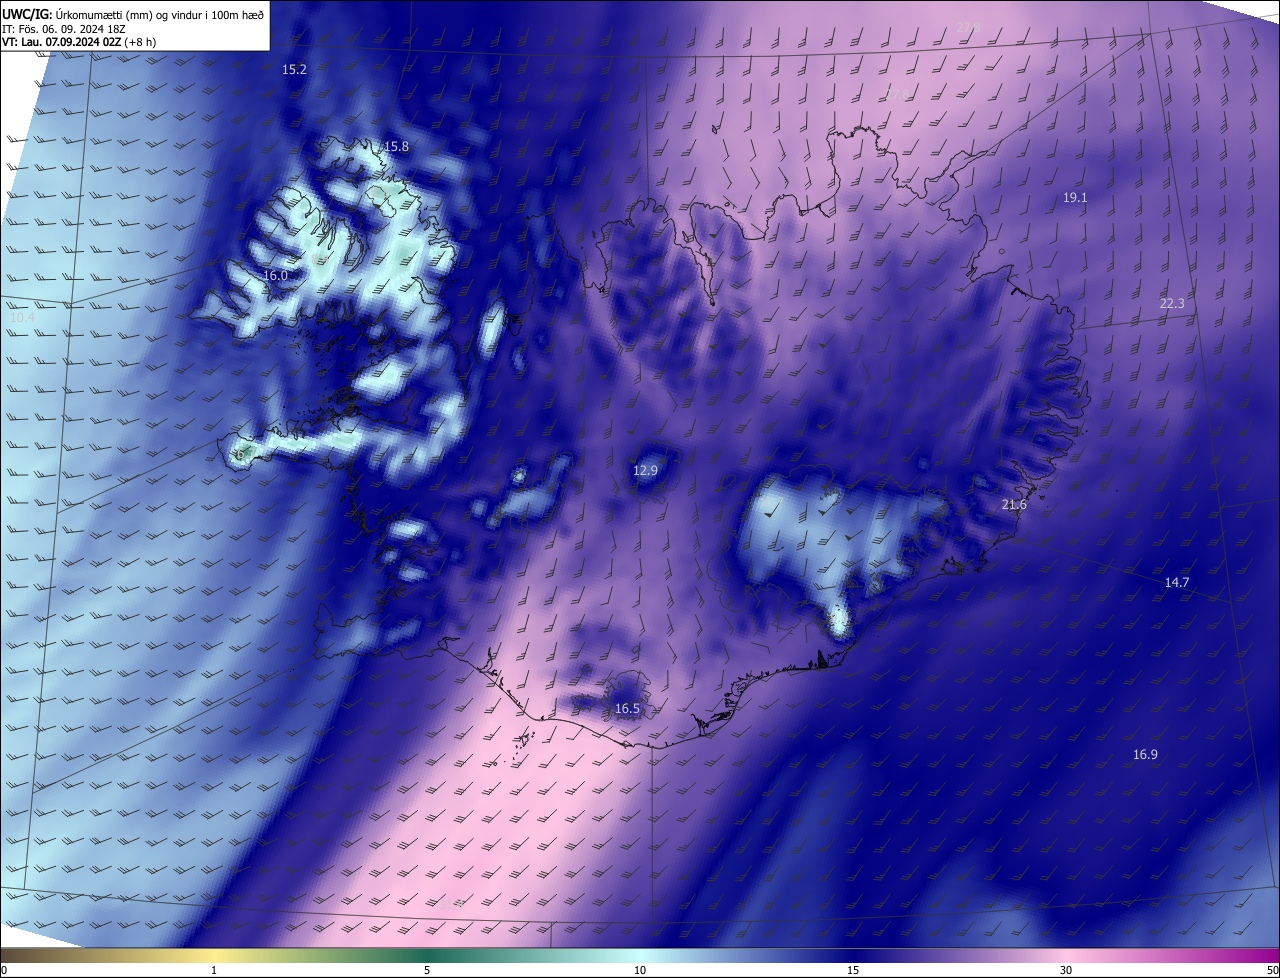The image size is (1280, 978).
Task: Click the 10.4 value label
Action: 22,317
